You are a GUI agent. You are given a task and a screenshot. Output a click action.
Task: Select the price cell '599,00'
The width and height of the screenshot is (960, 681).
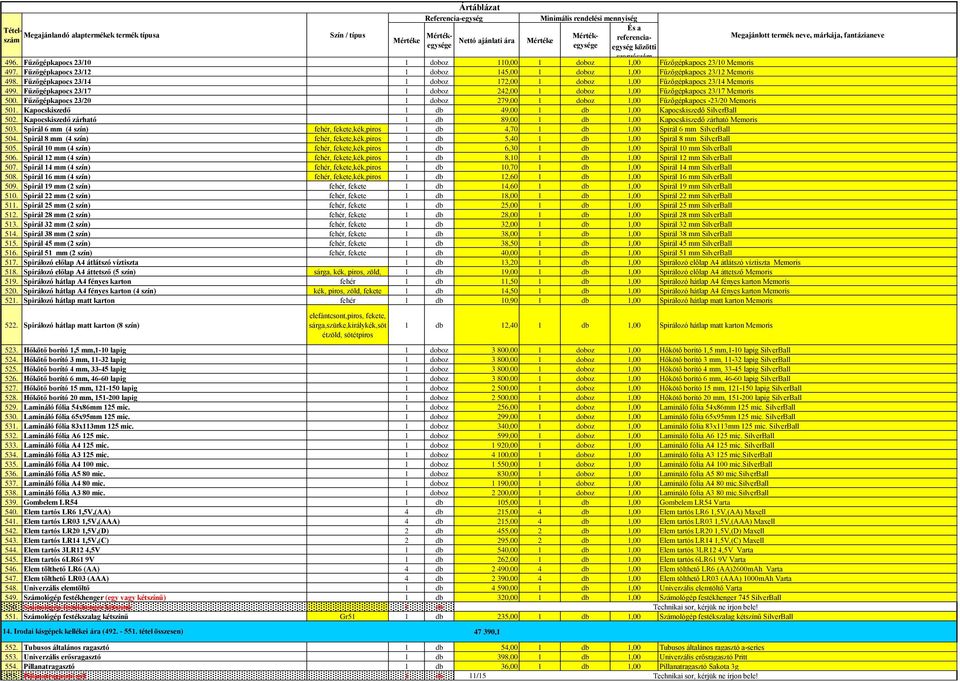(x=487, y=436)
